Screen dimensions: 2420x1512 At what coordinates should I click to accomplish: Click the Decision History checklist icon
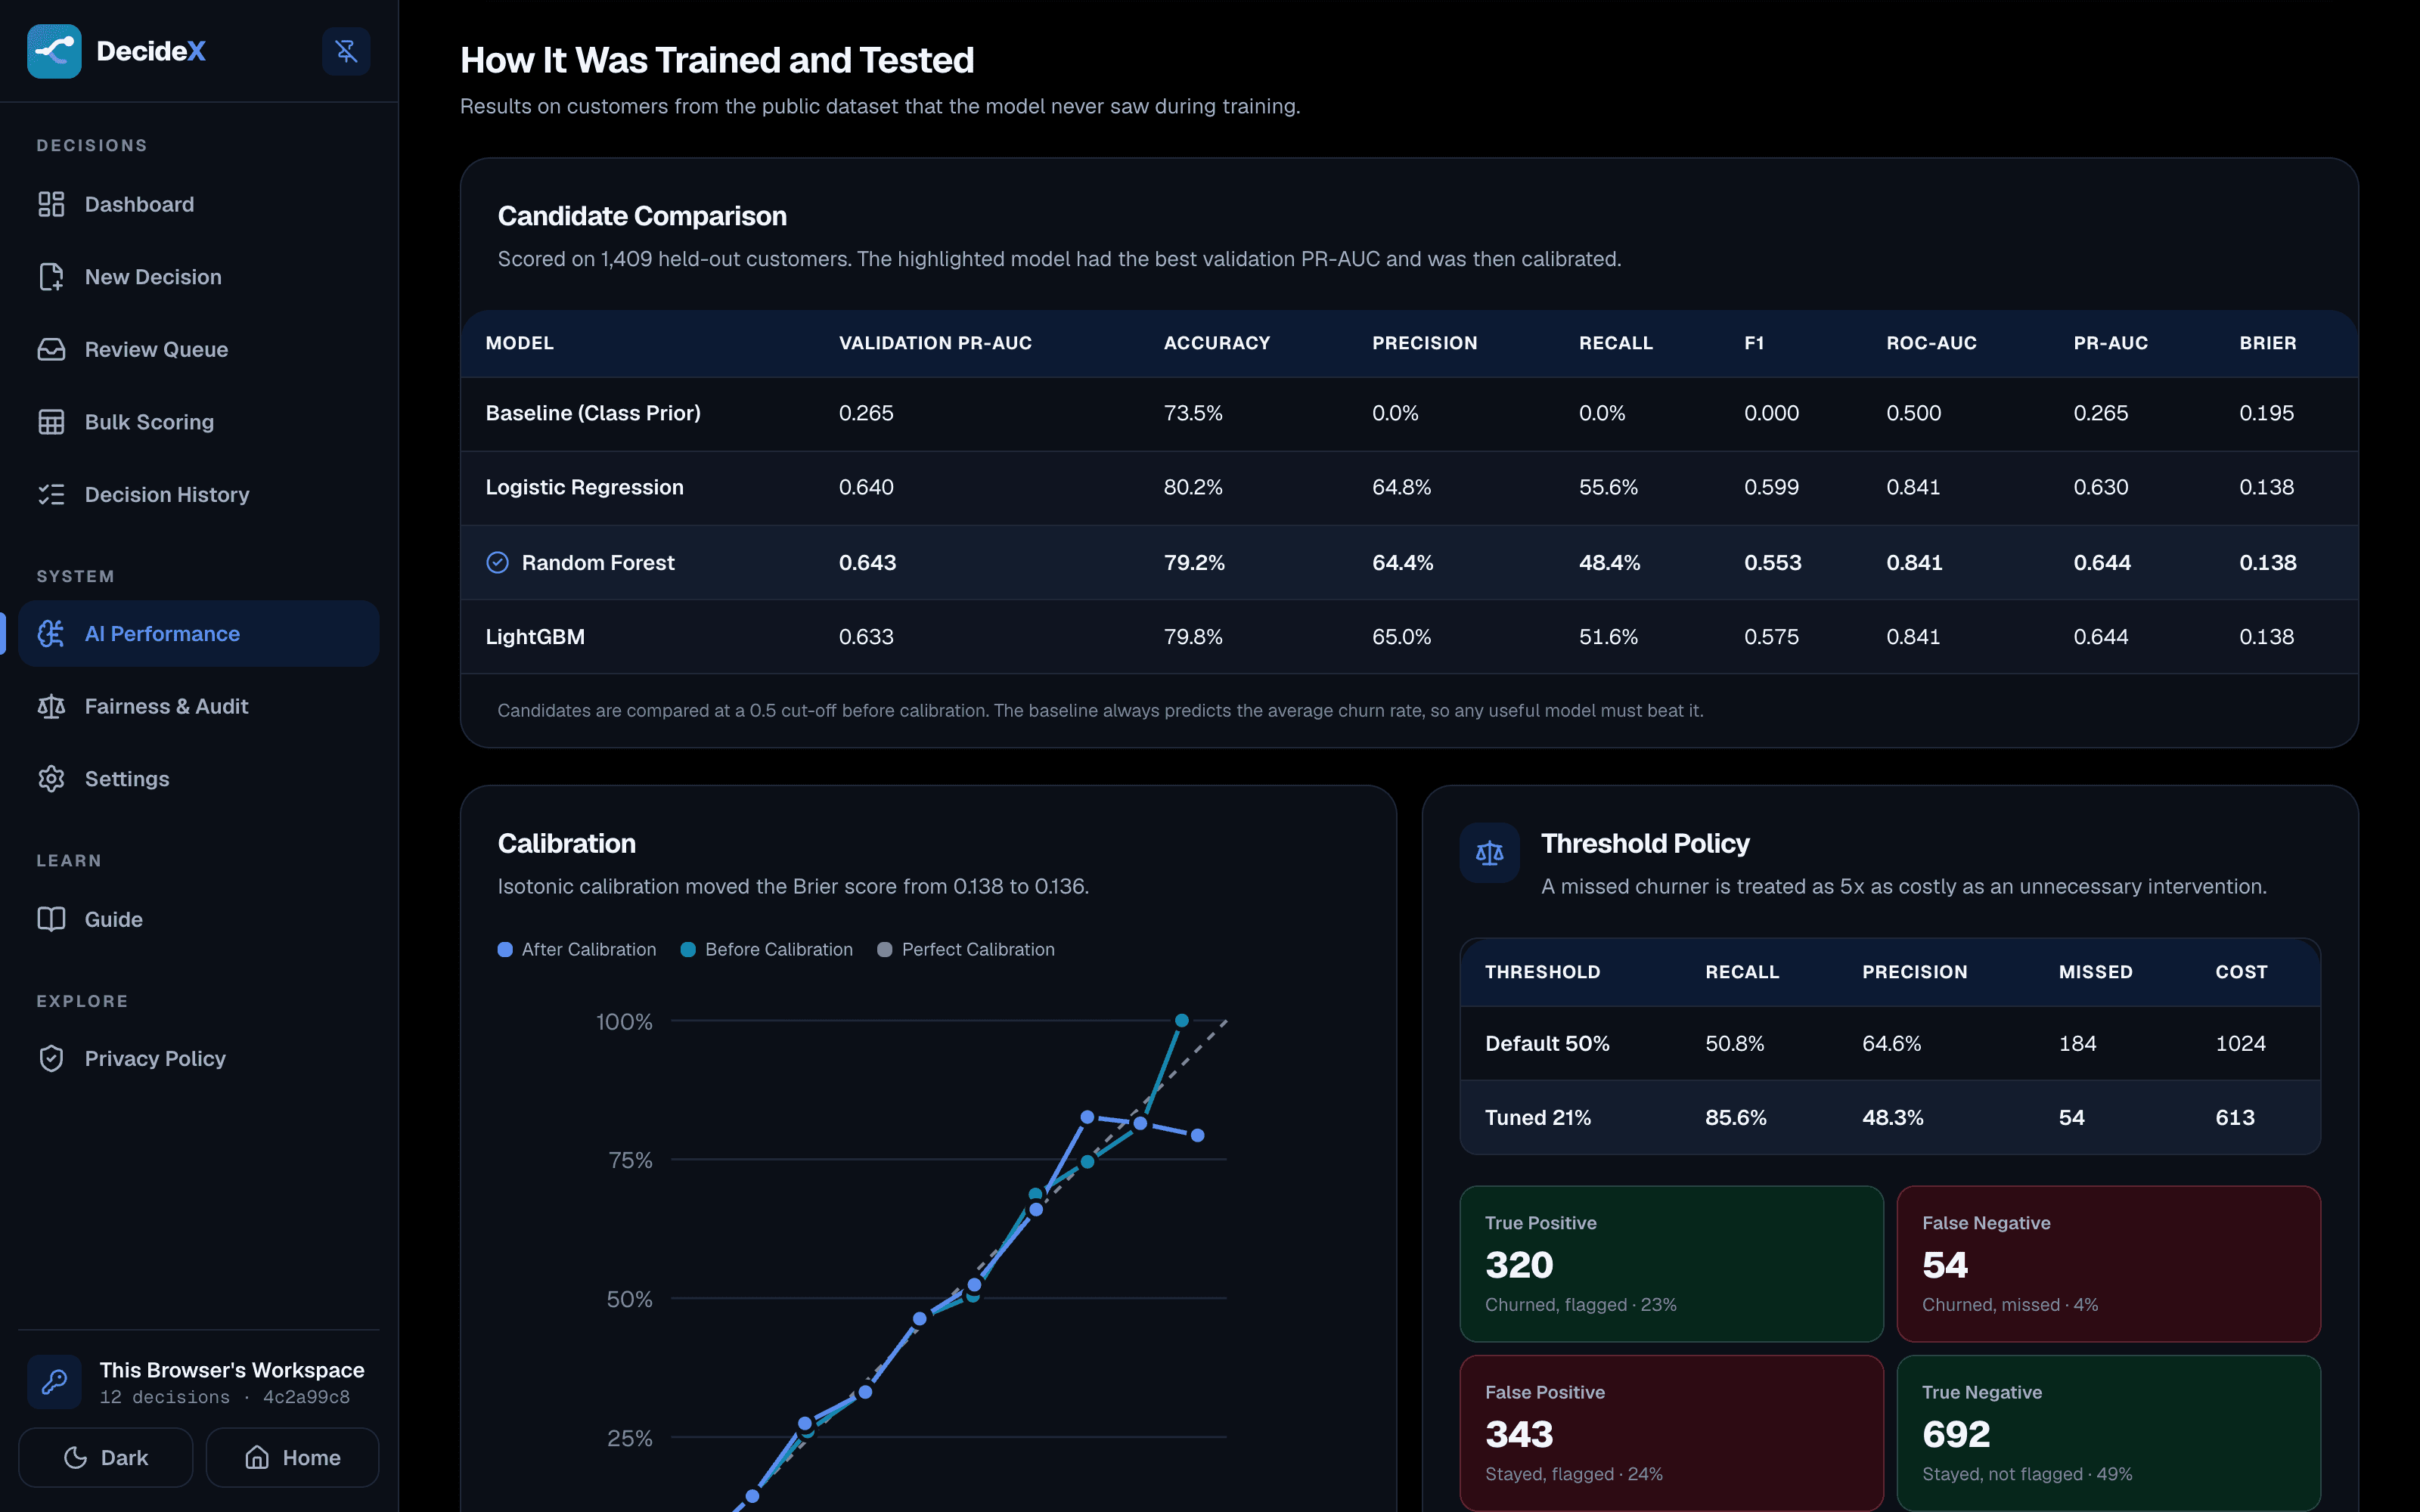coord(51,494)
